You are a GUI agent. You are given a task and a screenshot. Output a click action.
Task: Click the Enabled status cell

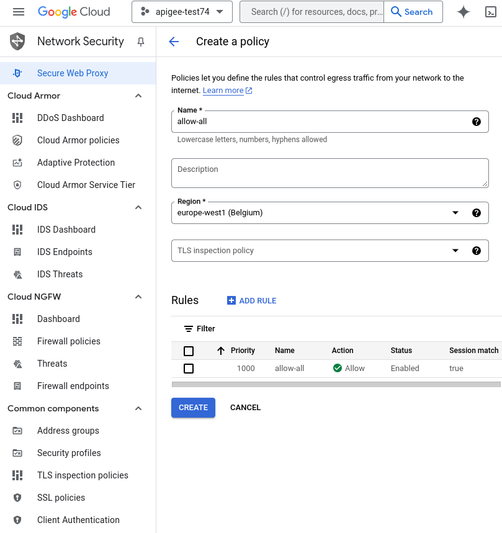tap(404, 368)
